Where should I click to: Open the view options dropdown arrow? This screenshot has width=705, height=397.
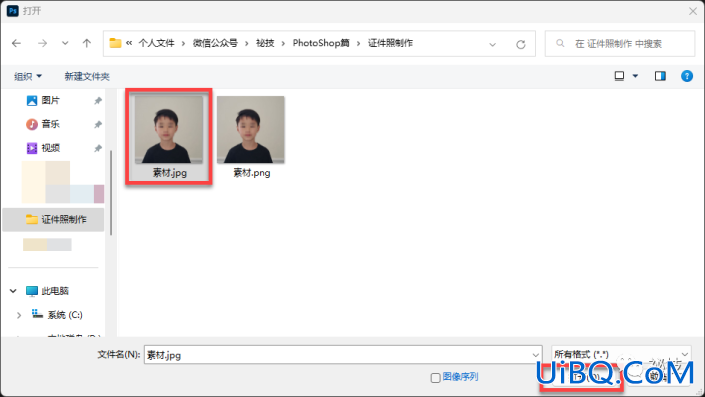click(x=635, y=76)
